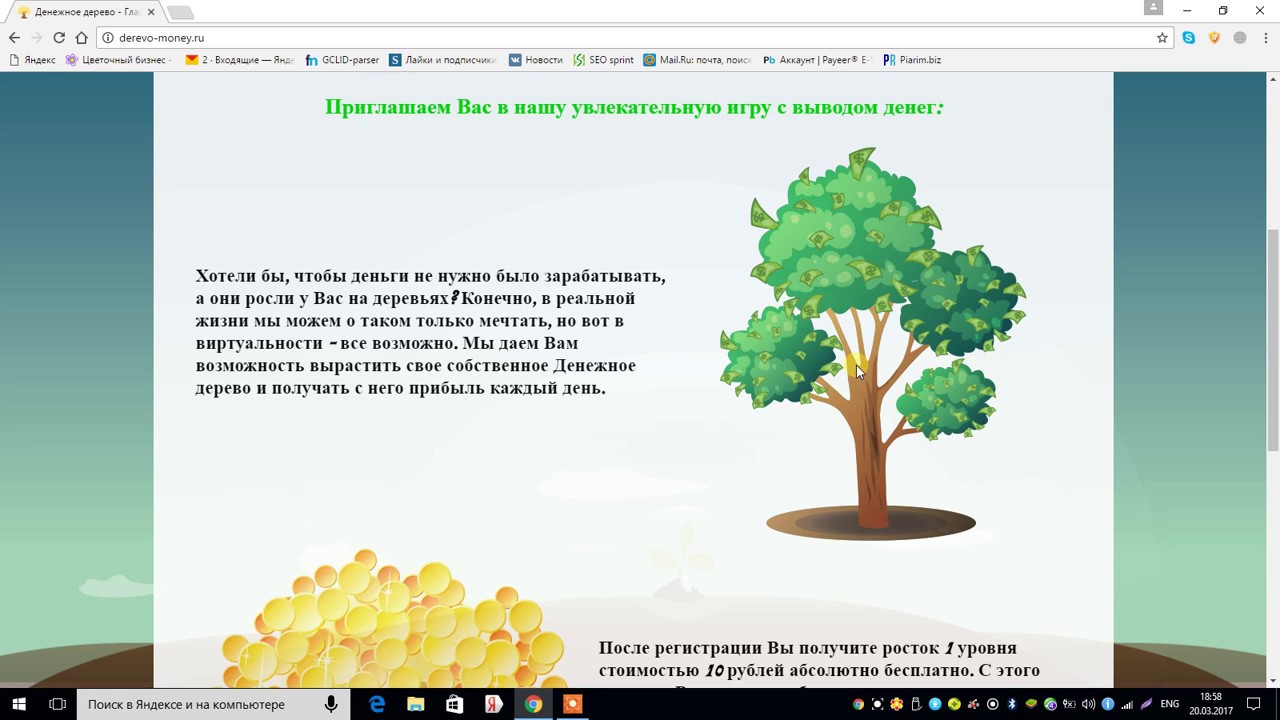Viewport: 1280px width, 720px height.
Task: Open the volume control tray icon
Action: [x=1089, y=704]
